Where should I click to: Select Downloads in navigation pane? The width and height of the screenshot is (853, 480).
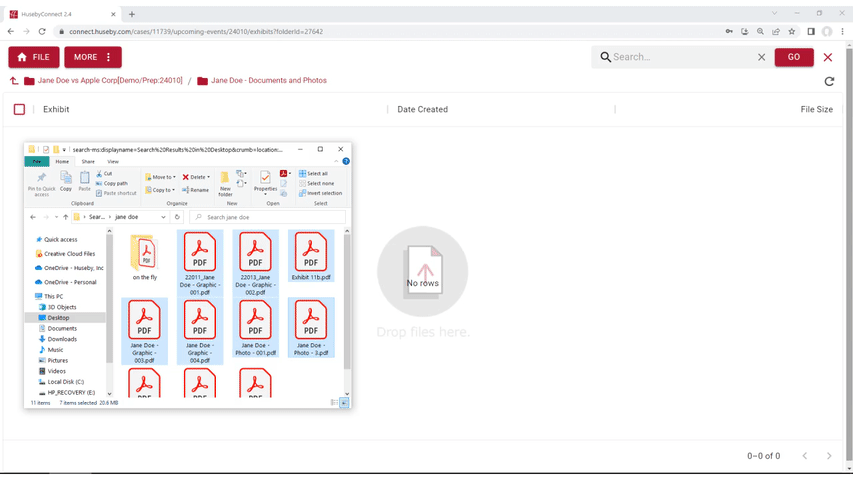[x=58, y=339]
